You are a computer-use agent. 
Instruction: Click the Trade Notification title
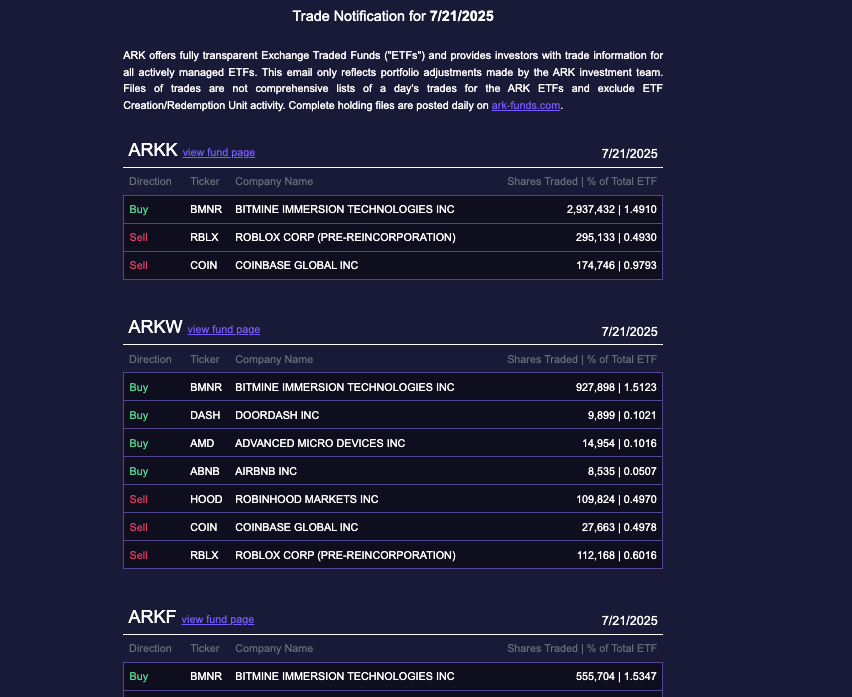coord(393,16)
